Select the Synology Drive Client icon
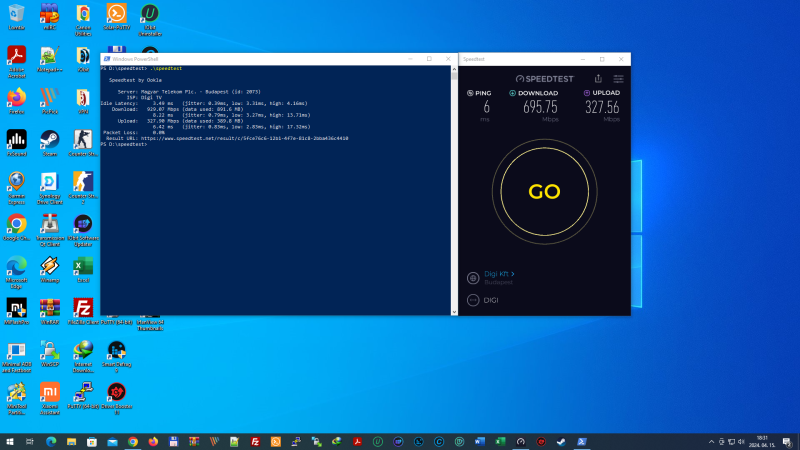Screen dimensions: 800x450 tap(49, 188)
